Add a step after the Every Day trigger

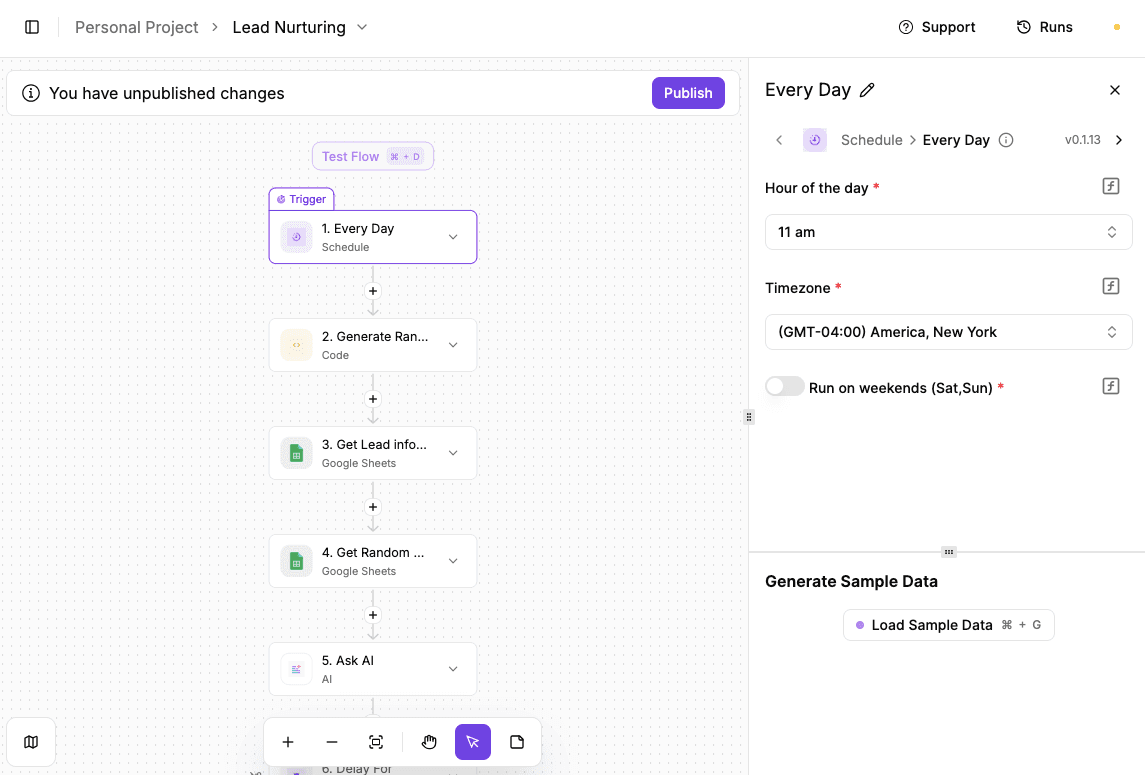click(x=372, y=290)
